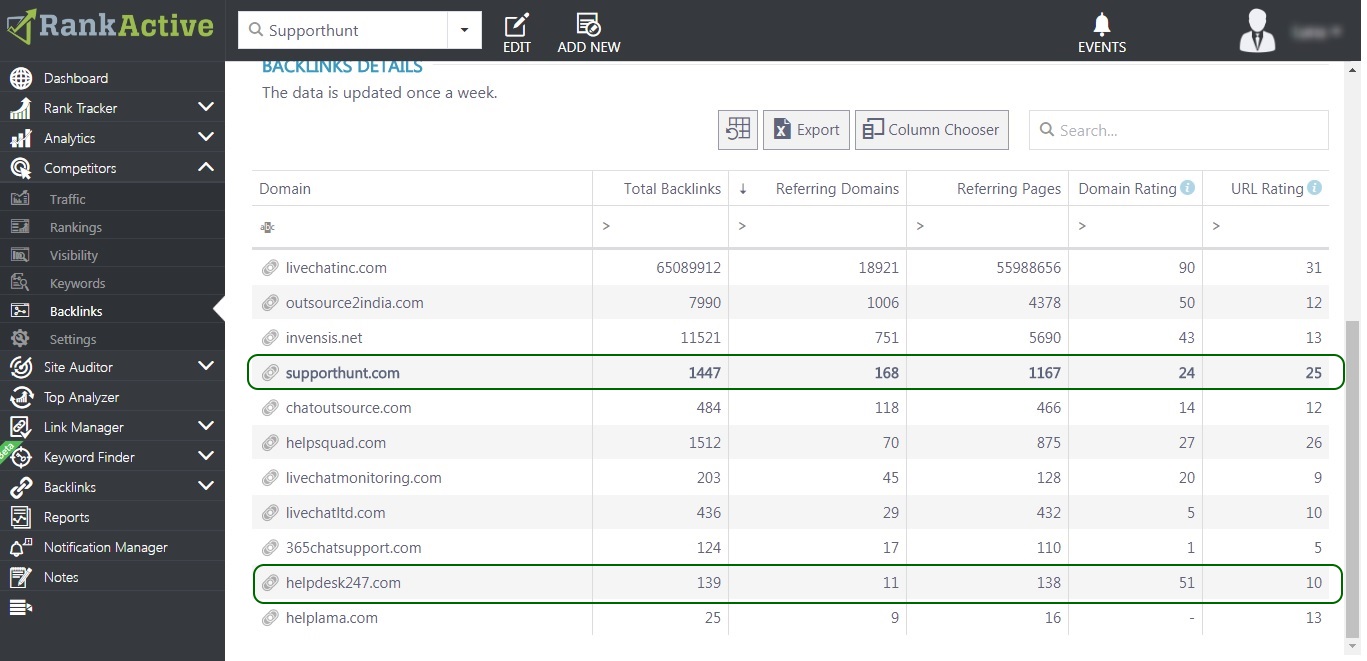This screenshot has height=661, width=1367.
Task: Click the invensis.net domain cell
Action: click(x=422, y=338)
